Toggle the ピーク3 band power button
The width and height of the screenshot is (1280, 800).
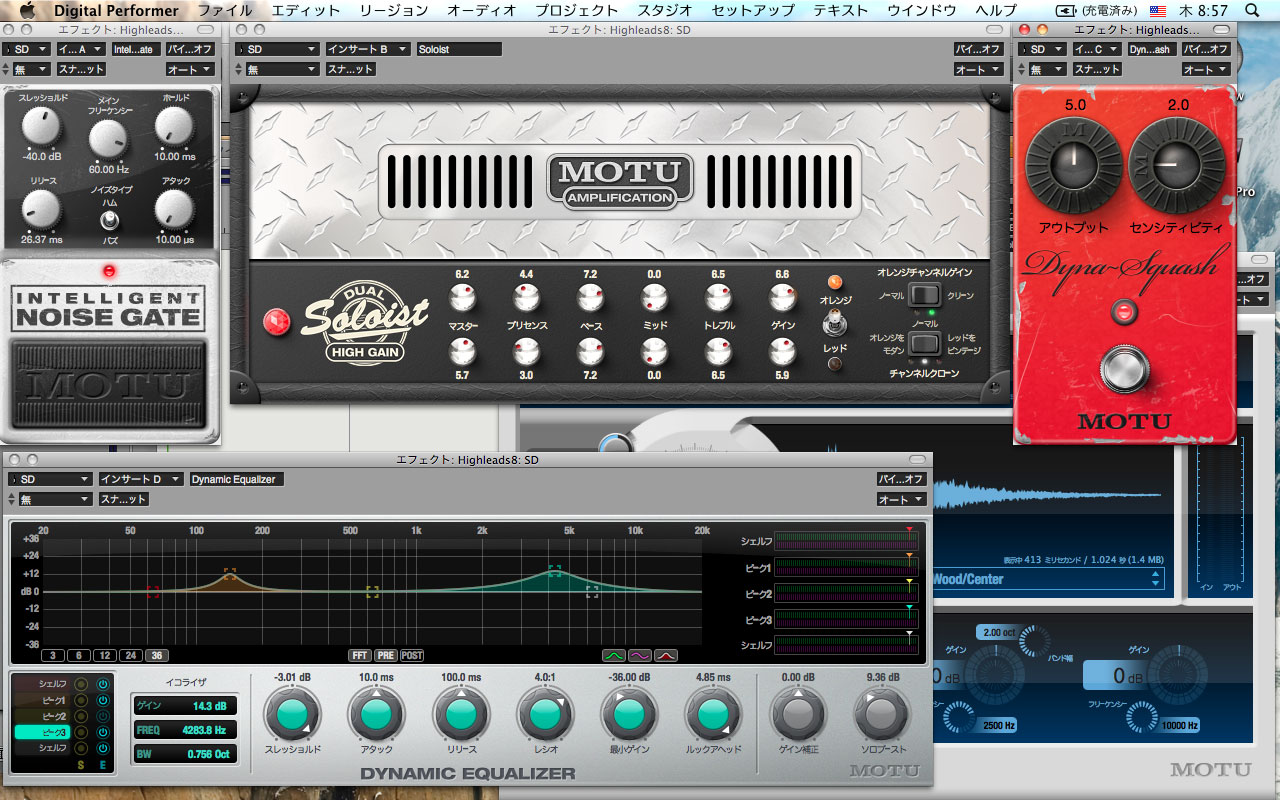tap(102, 732)
